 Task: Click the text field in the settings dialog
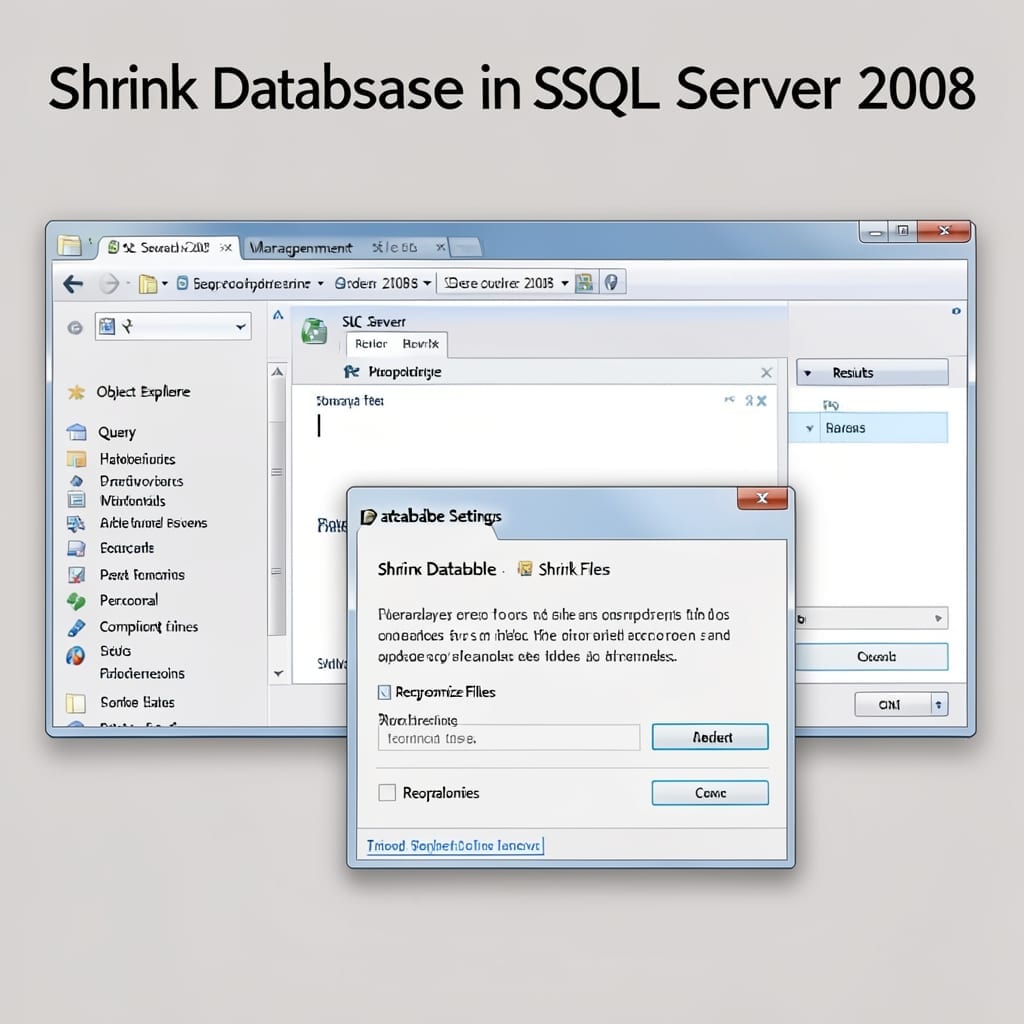pos(509,738)
